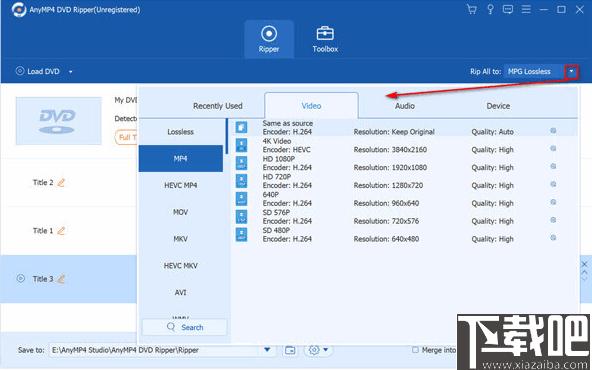Click the 640P preset icon
This screenshot has width=592, height=370.
coord(241,199)
